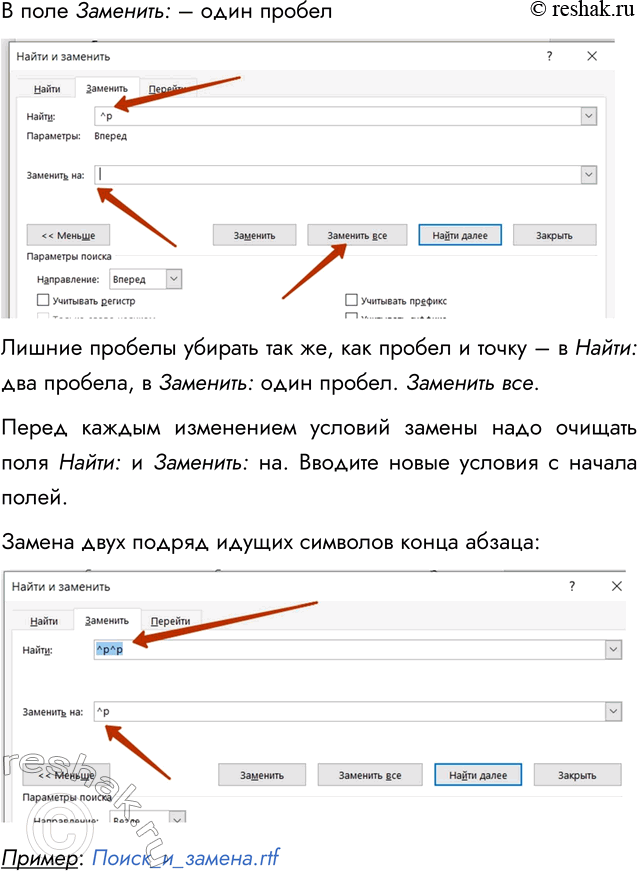Open the Перейти tab in lower dialog
The width and height of the screenshot is (637, 871).
(170, 621)
